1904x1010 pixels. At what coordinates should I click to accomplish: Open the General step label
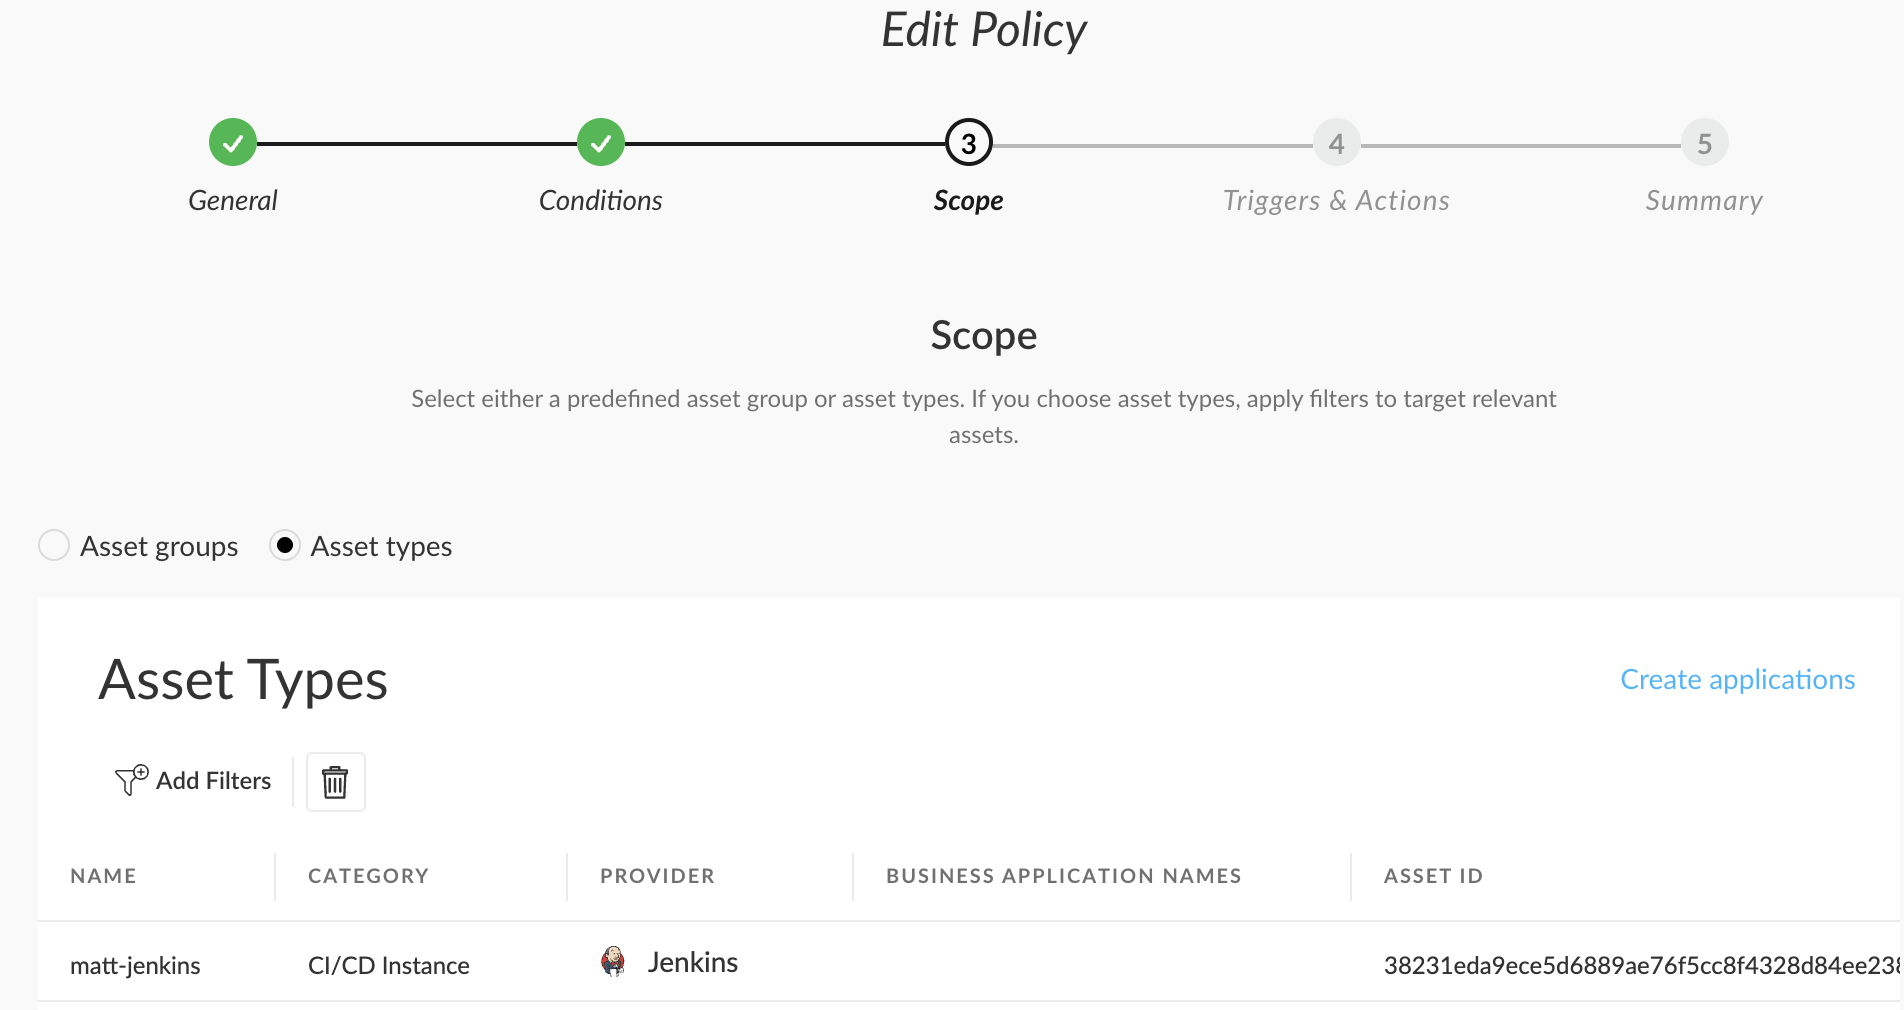click(x=233, y=201)
